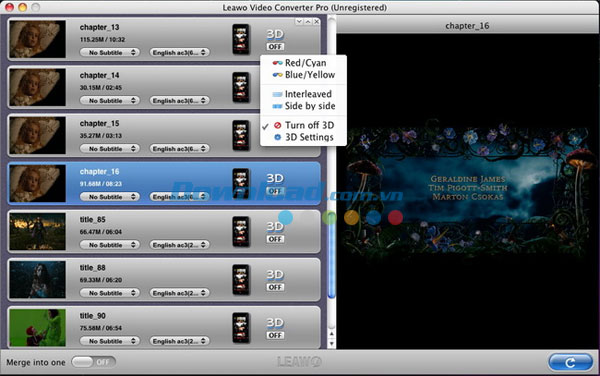Click the blue scrollbar thumb of the file list
Screen dimensions: 600x376
pyautogui.click(x=332, y=256)
